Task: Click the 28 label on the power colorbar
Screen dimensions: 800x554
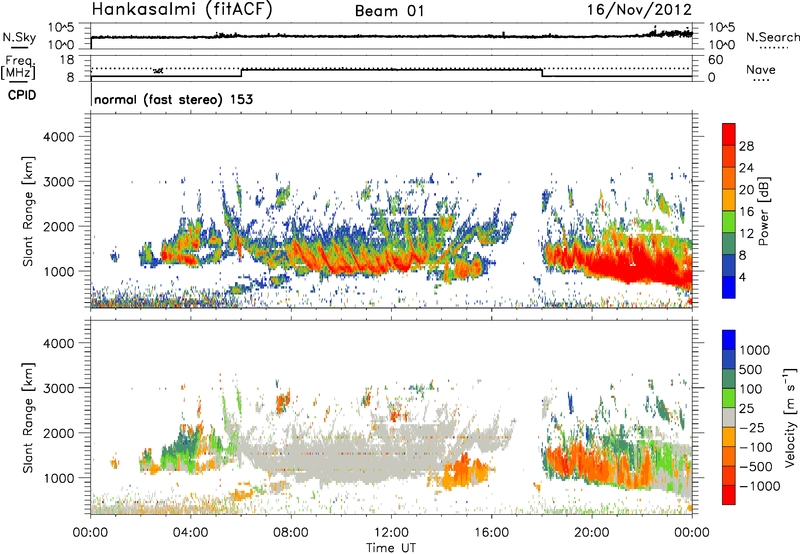Action: (x=746, y=146)
